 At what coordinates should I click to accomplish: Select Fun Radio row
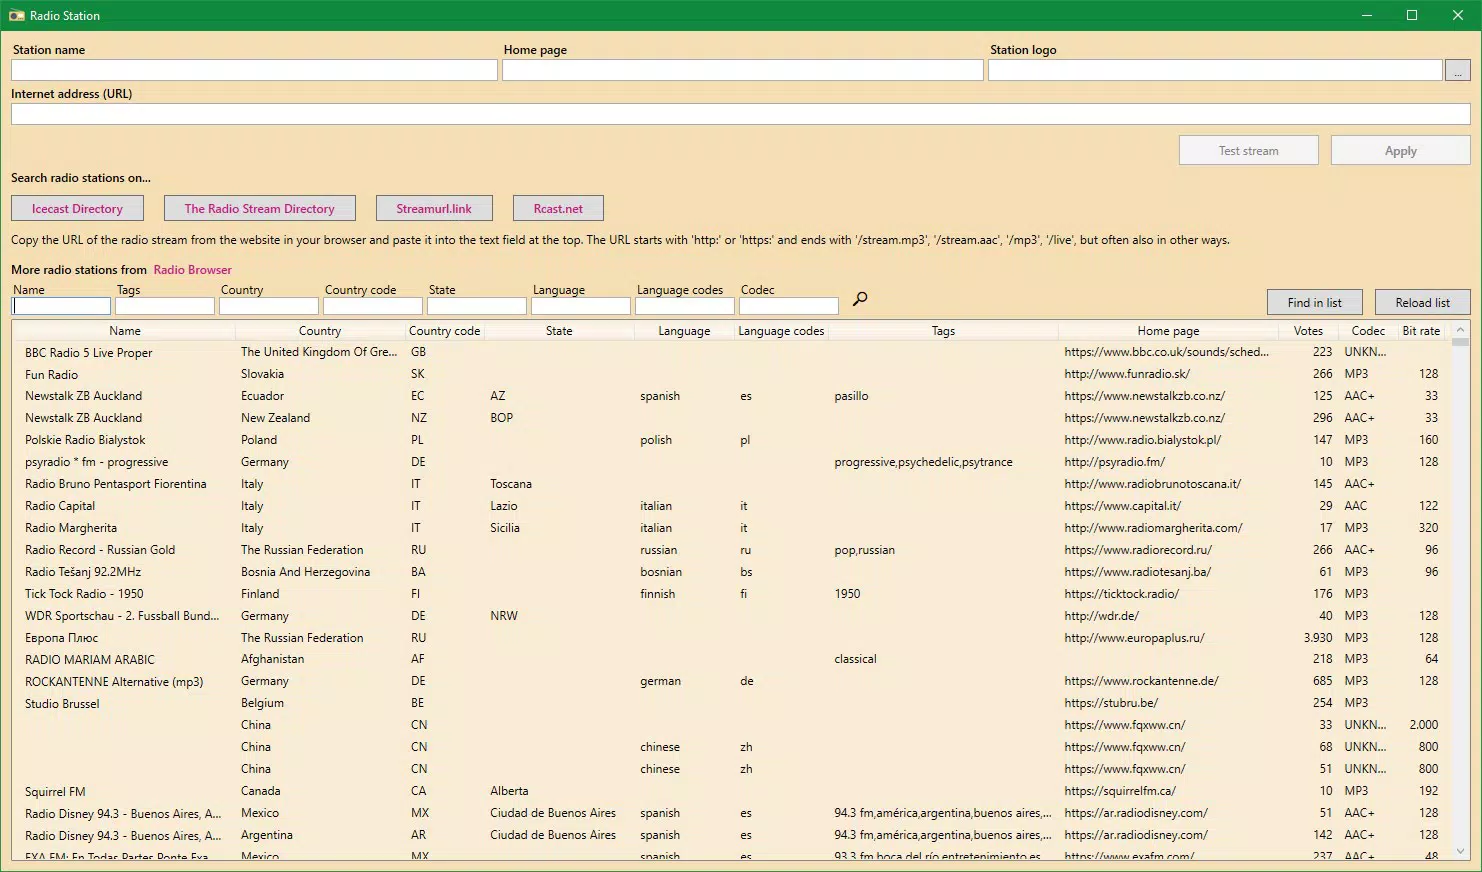731,374
